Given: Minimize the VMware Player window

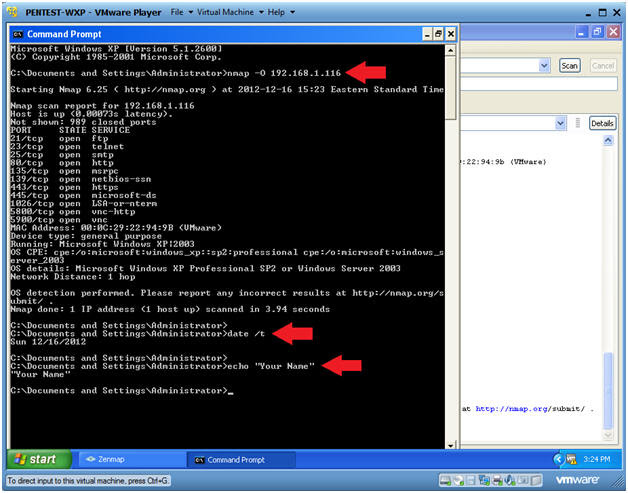Looking at the screenshot, I should click(588, 13).
